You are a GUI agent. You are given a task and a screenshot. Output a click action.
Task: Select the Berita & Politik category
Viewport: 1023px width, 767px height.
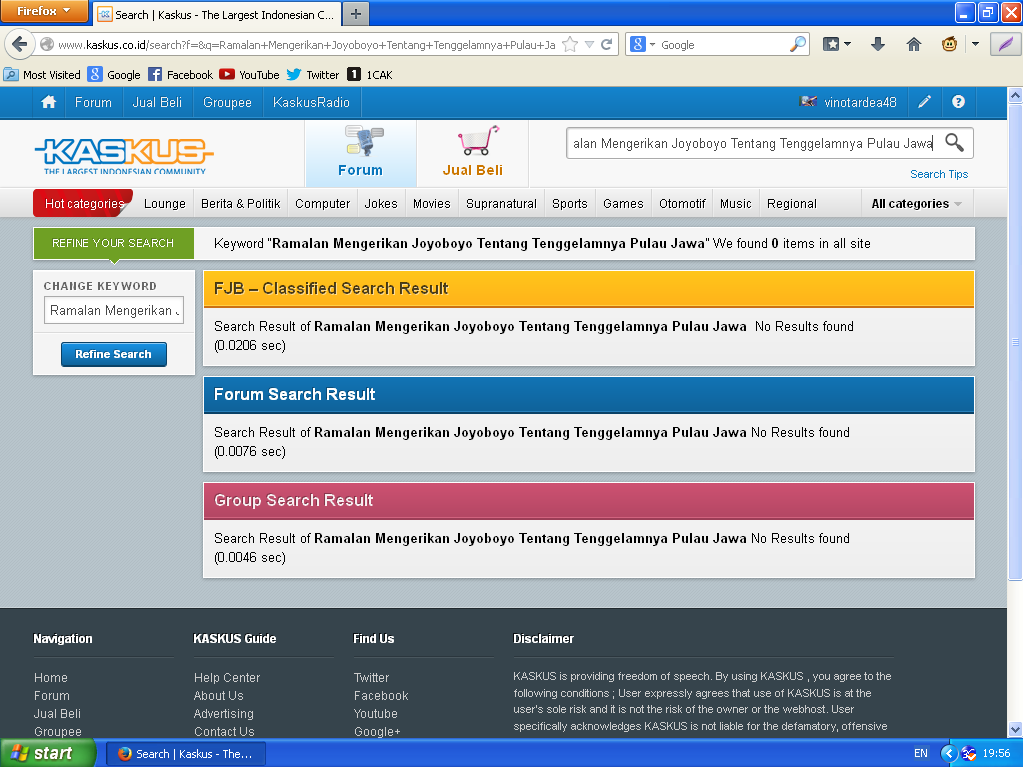[x=241, y=203]
